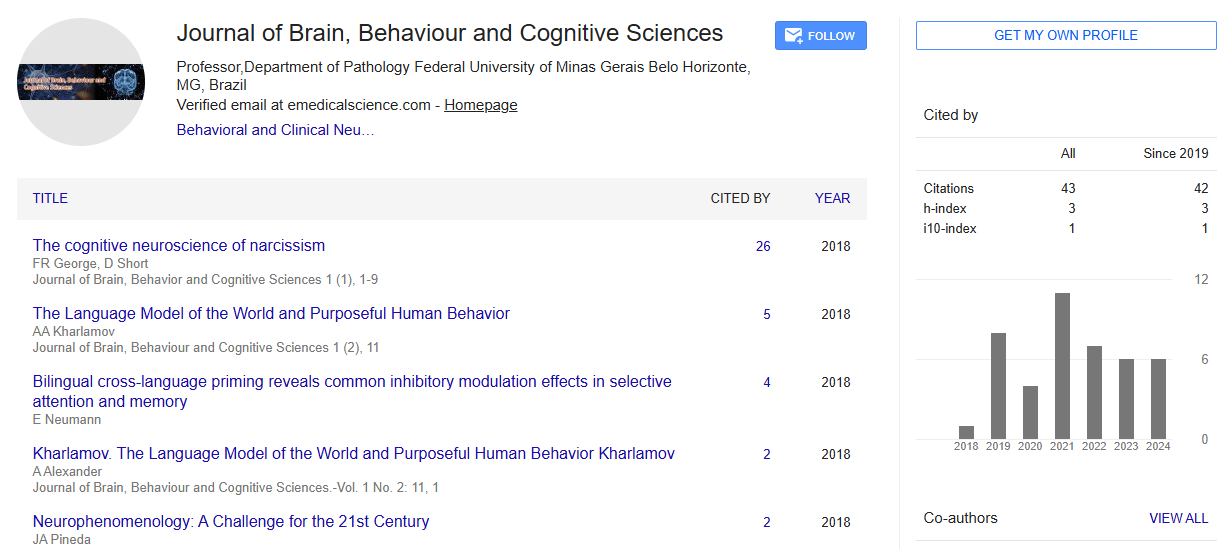1224x549 pixels.
Task: Open the Behavioral and Clinical Neu… interest link
Action: (x=275, y=130)
